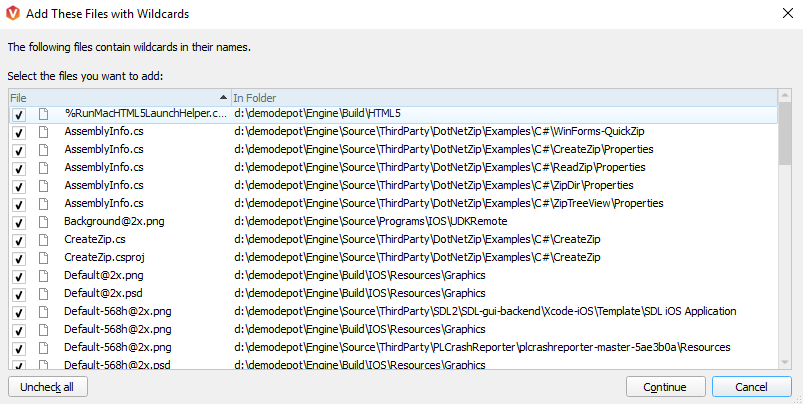The image size is (803, 404).
Task: Click file icon of AssemblyInfo.cs CreateZip\Properties row
Action: pyautogui.click(x=44, y=150)
